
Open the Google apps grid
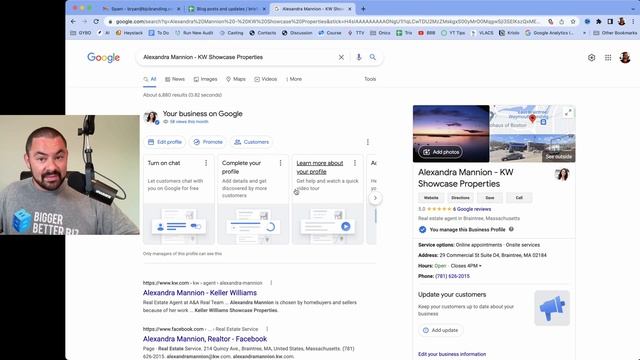tap(608, 58)
